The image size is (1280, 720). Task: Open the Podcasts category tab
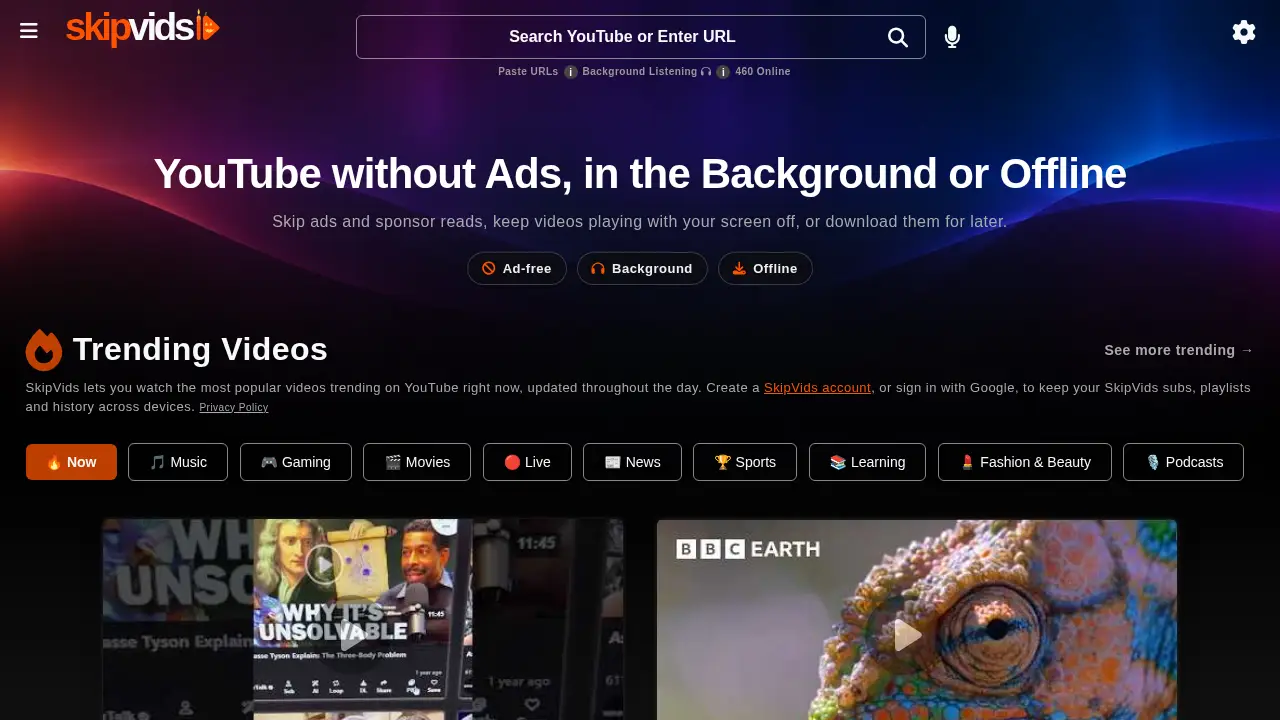[x=1183, y=462]
